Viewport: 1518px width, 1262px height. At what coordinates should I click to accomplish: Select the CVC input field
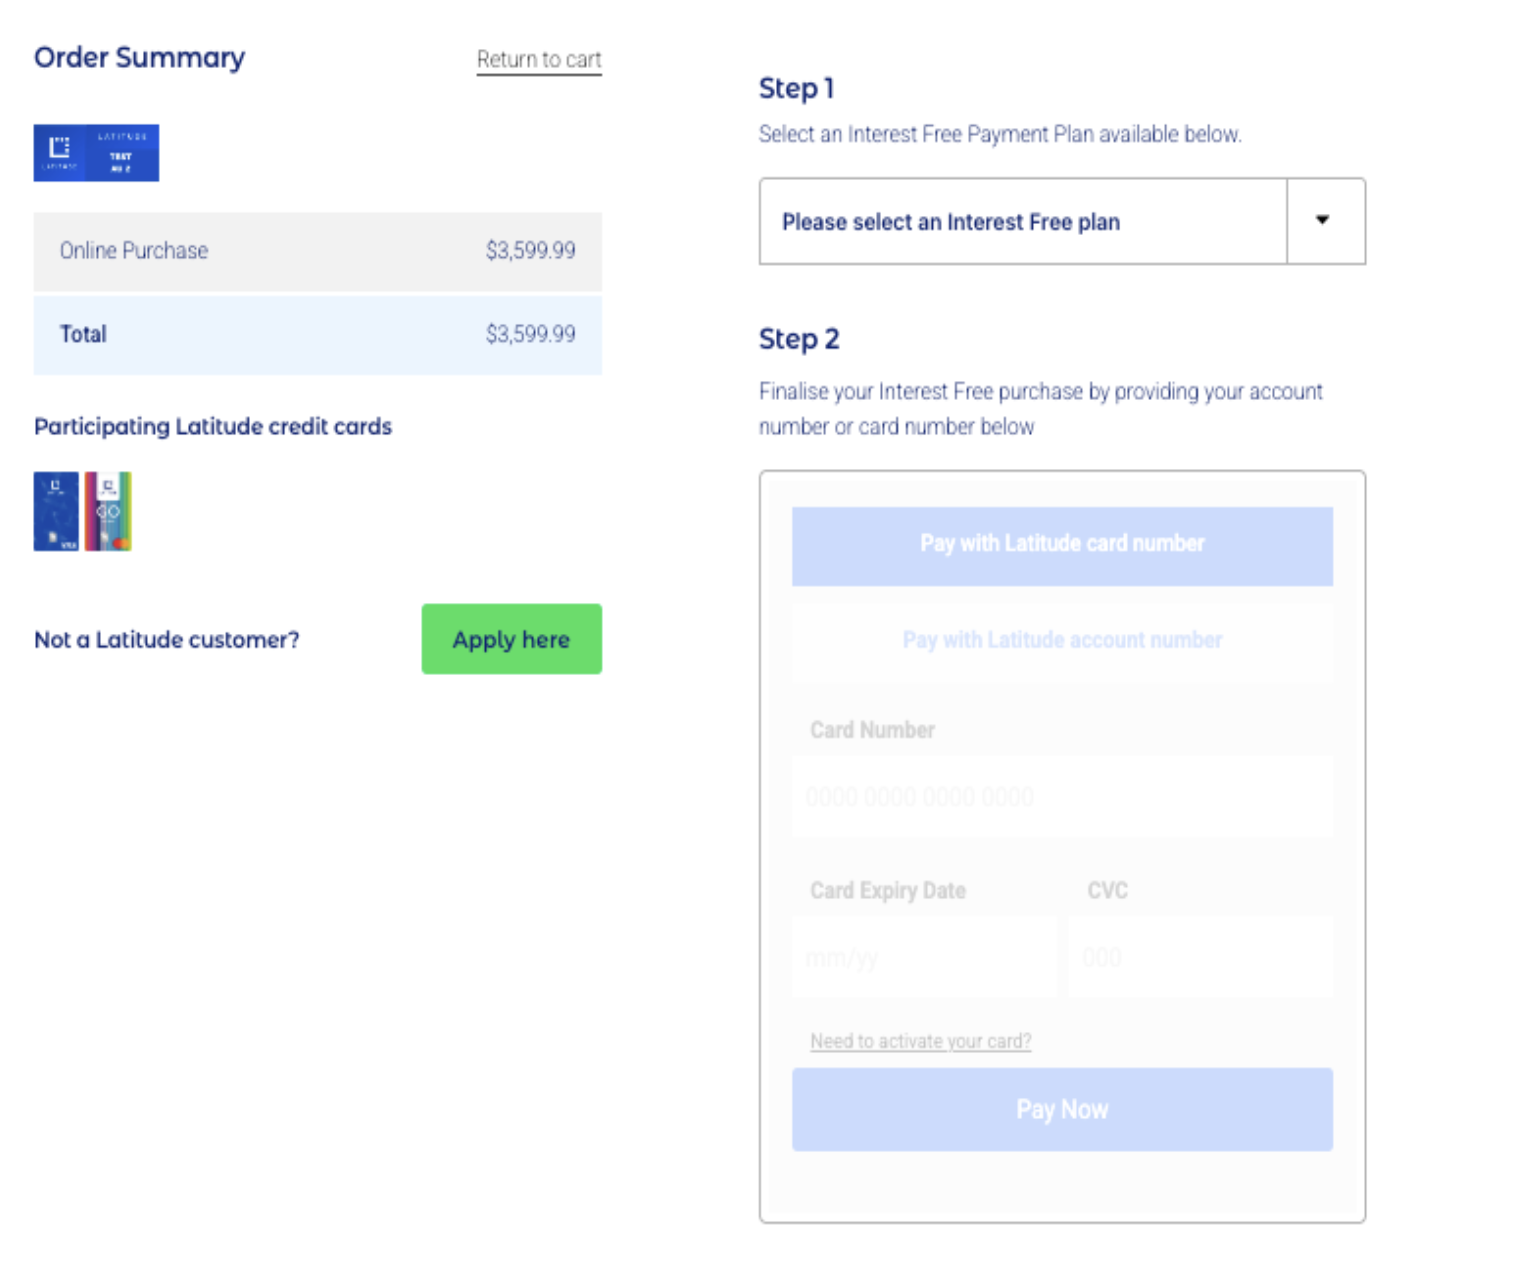tap(1199, 957)
